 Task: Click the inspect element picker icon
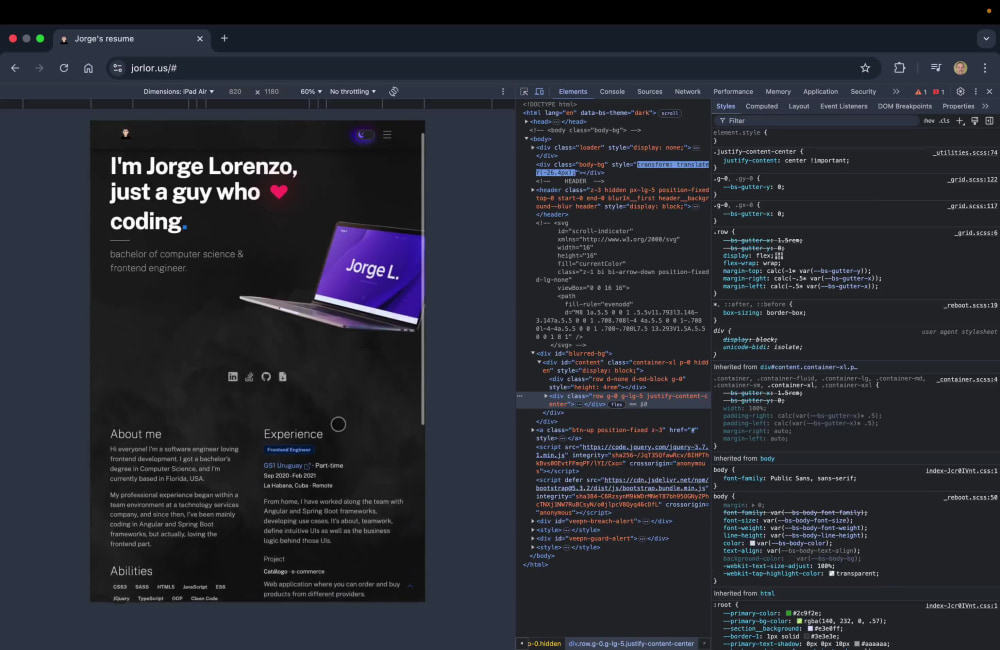pyautogui.click(x=524, y=92)
